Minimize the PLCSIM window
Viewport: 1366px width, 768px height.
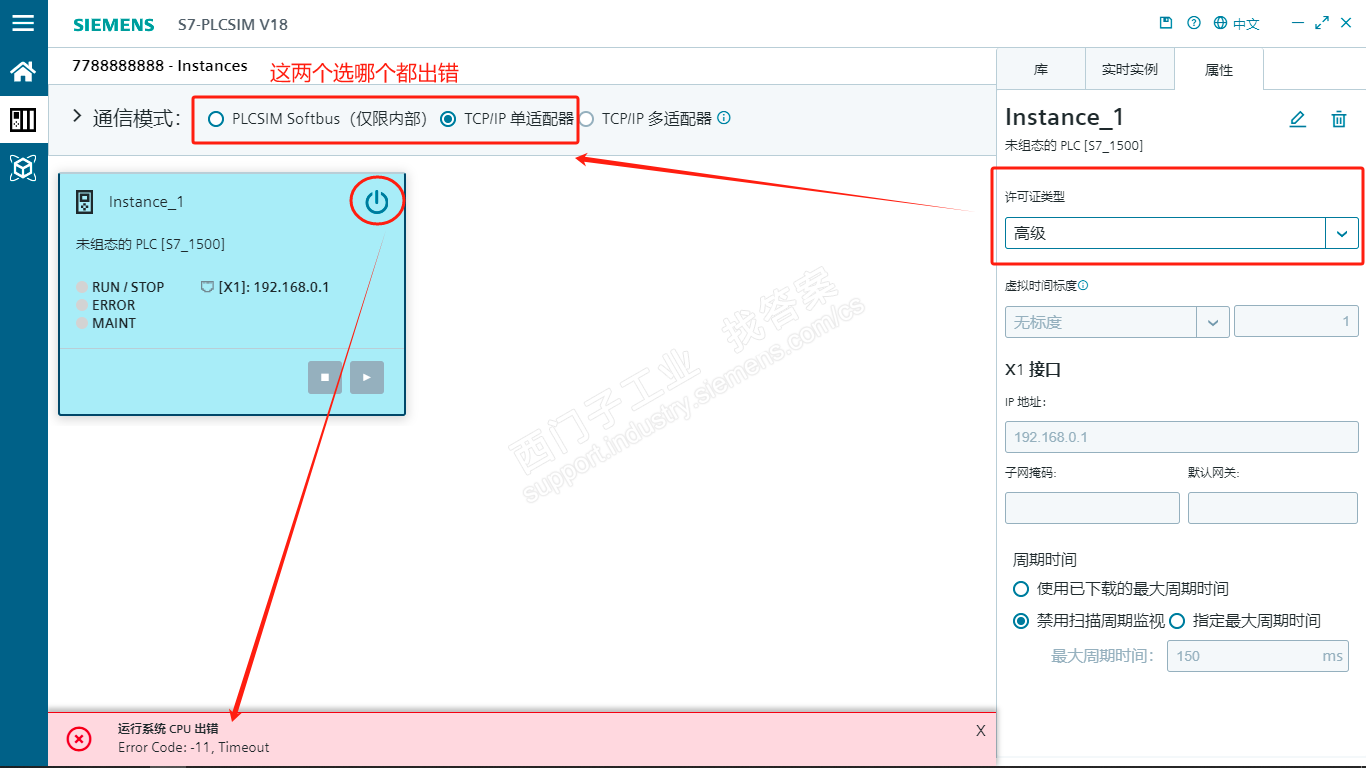click(1298, 23)
